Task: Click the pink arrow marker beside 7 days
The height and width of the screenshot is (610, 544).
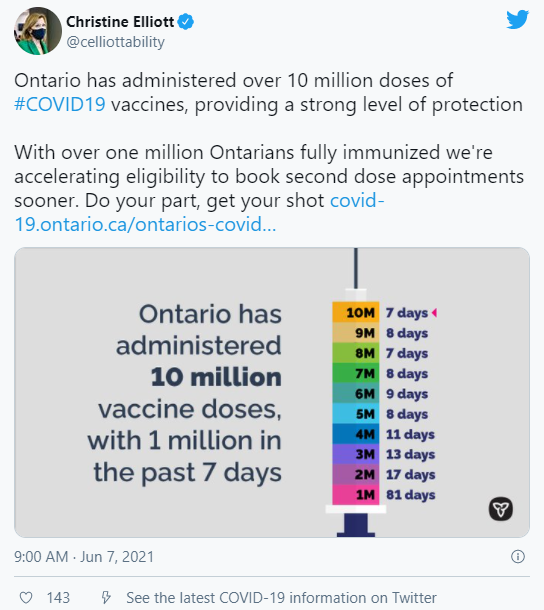Action: tap(434, 312)
